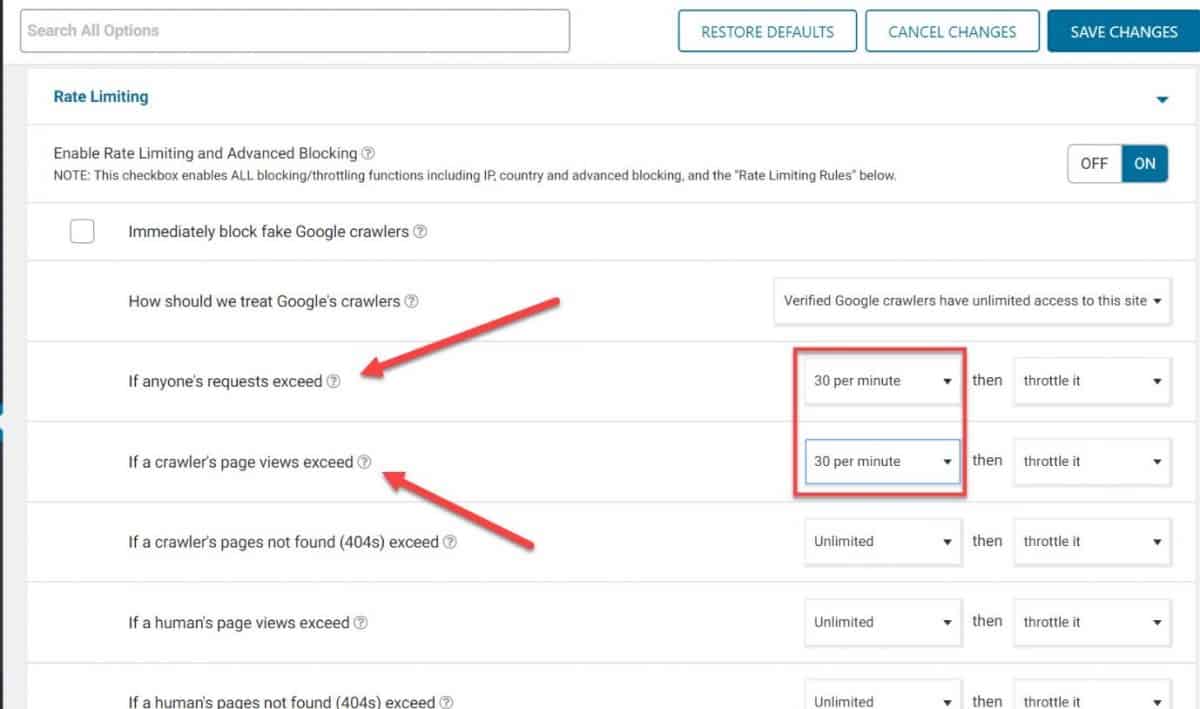Click help icon beside Google's crawlers treatment
Screen dimensions: 1200x709
click(411, 301)
